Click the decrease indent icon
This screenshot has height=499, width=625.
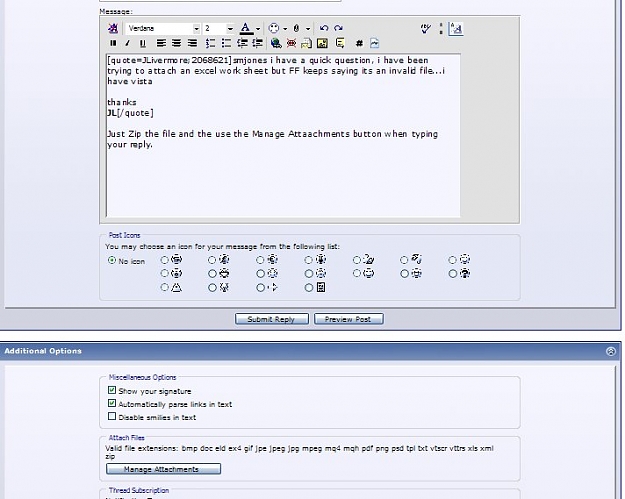pos(242,43)
